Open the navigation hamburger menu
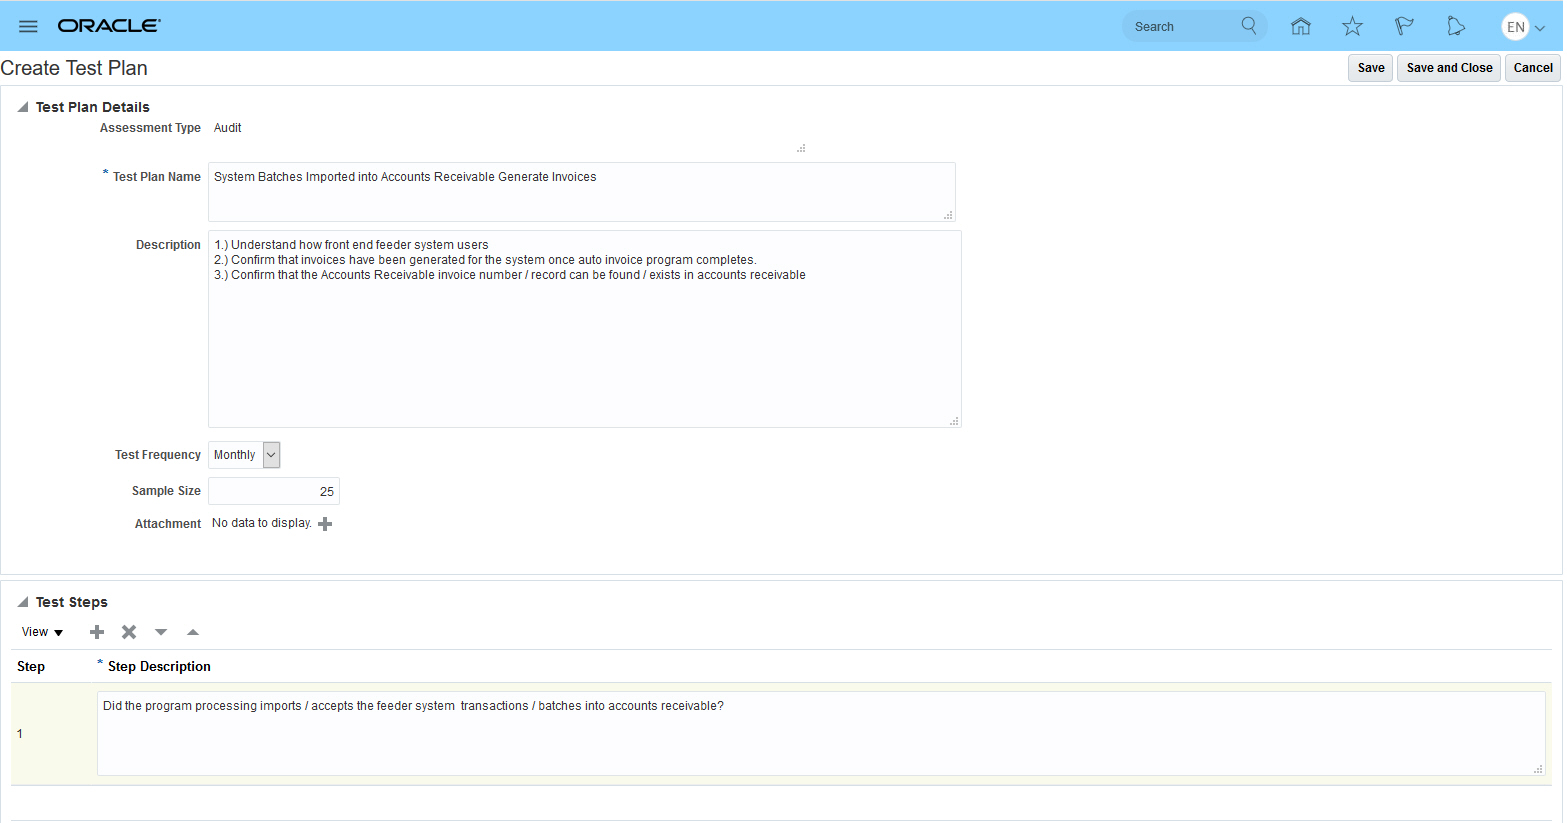This screenshot has width=1567, height=823. click(x=28, y=26)
